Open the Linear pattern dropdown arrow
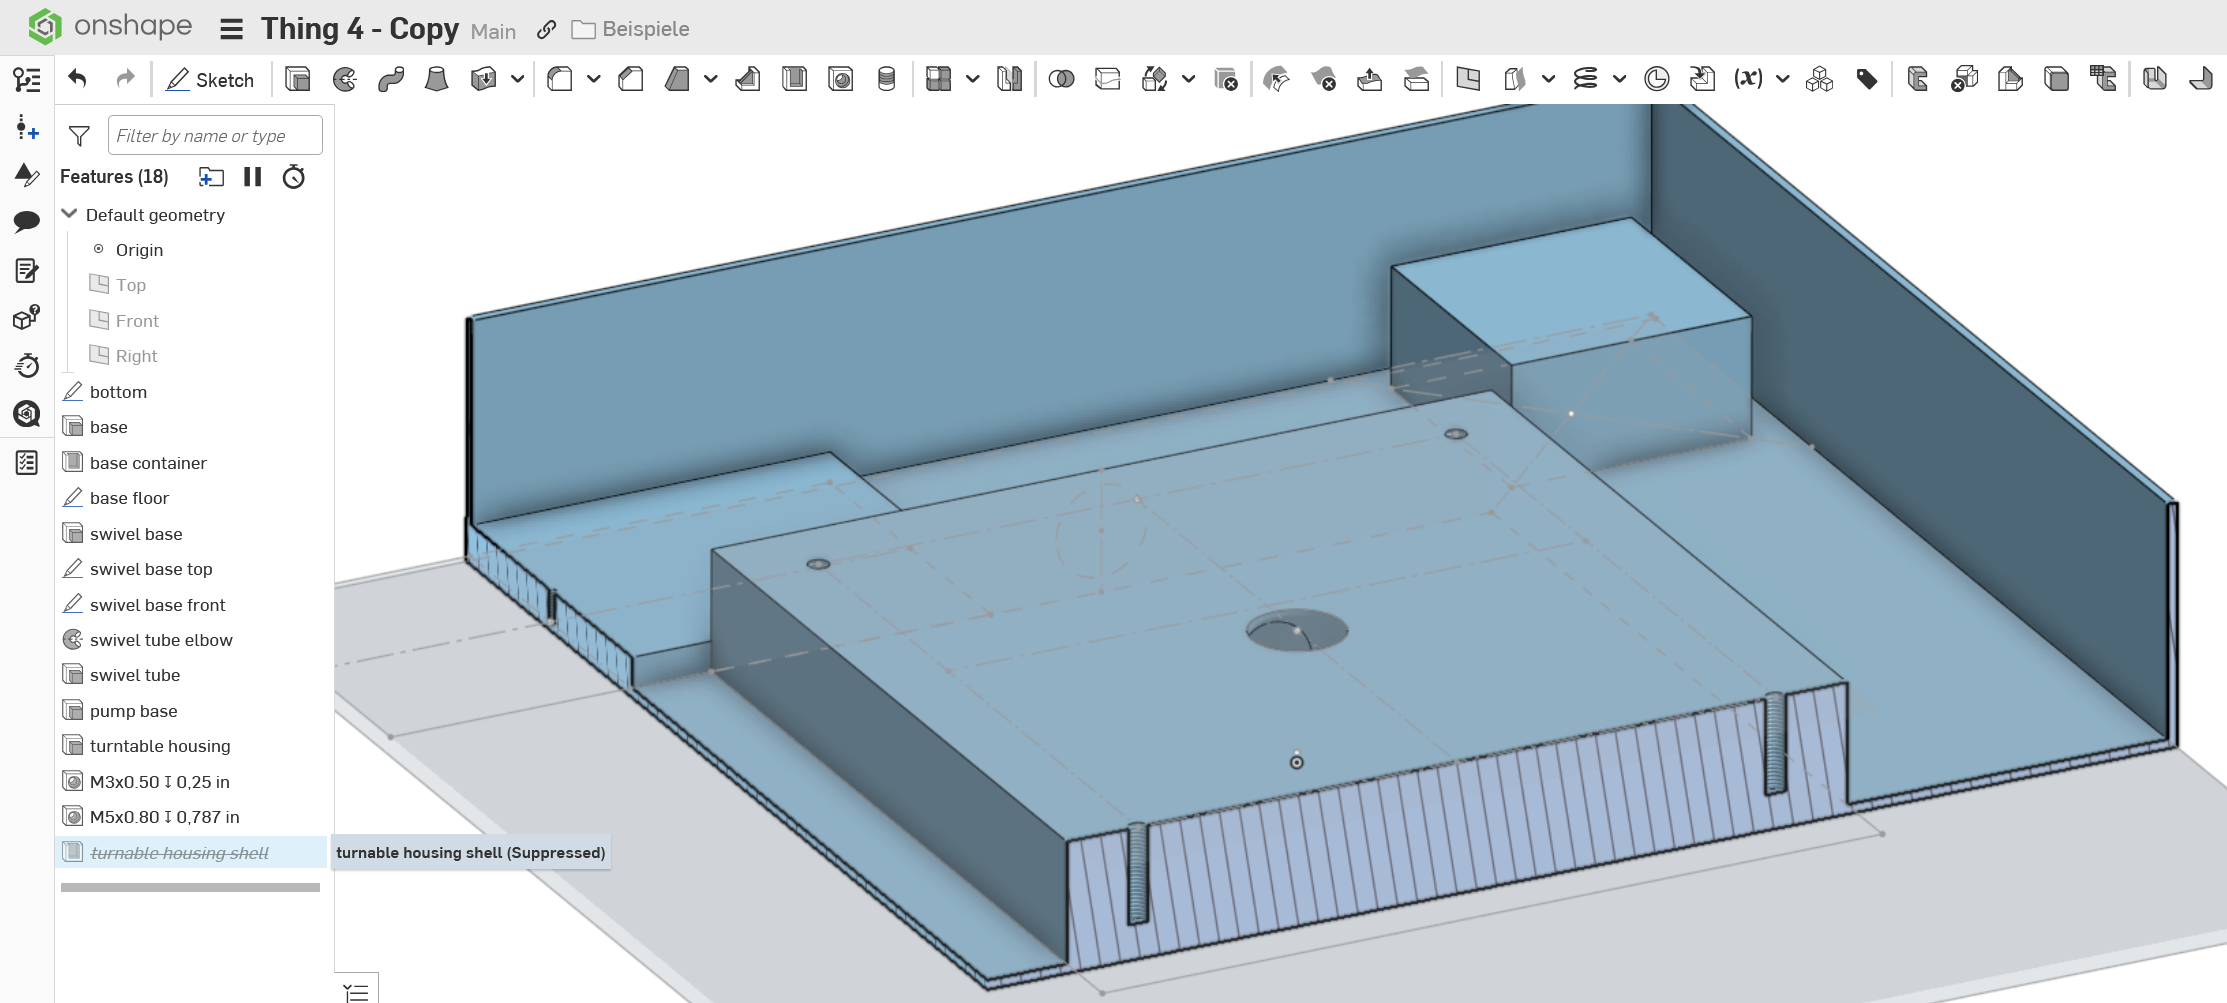The height and width of the screenshot is (1003, 2227). pyautogui.click(x=972, y=79)
